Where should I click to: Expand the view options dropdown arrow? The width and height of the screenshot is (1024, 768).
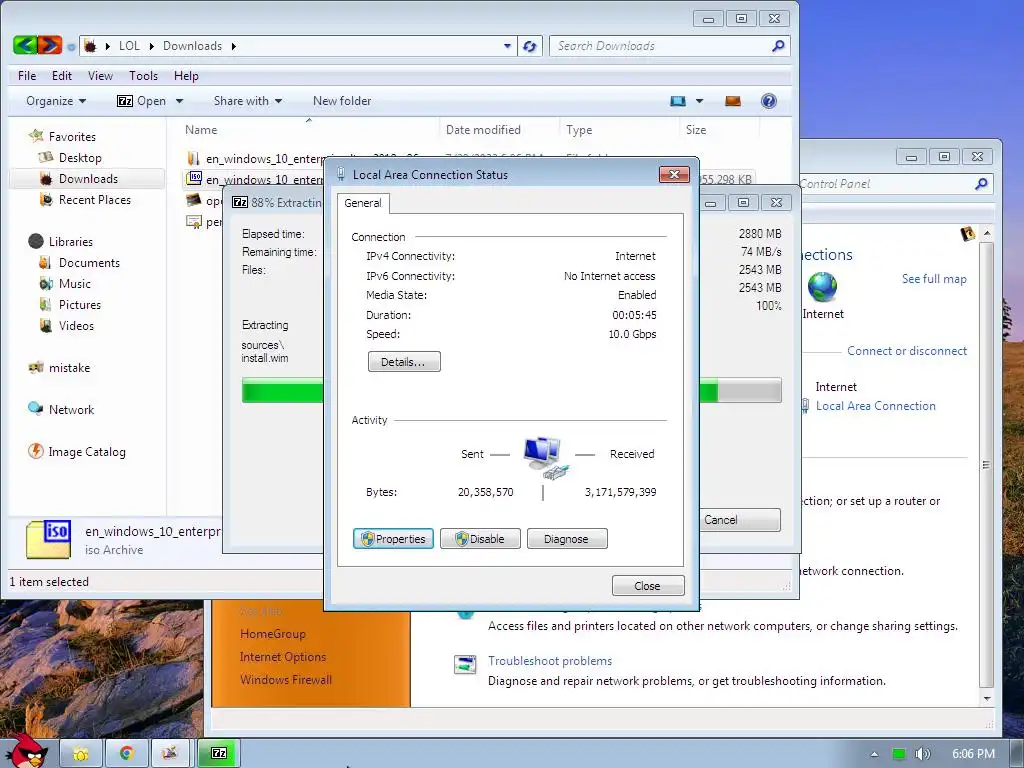pos(699,101)
